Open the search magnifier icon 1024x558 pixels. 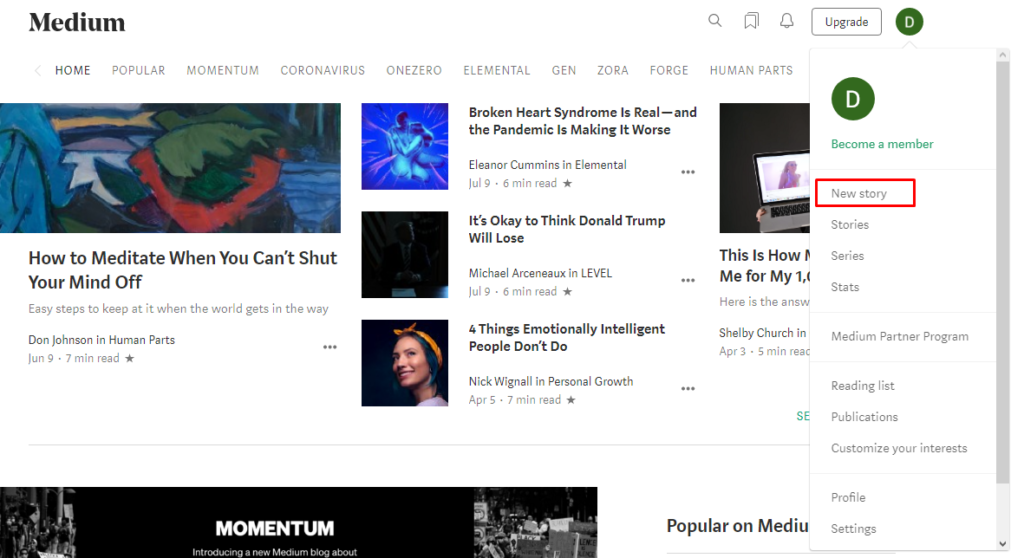click(x=715, y=21)
